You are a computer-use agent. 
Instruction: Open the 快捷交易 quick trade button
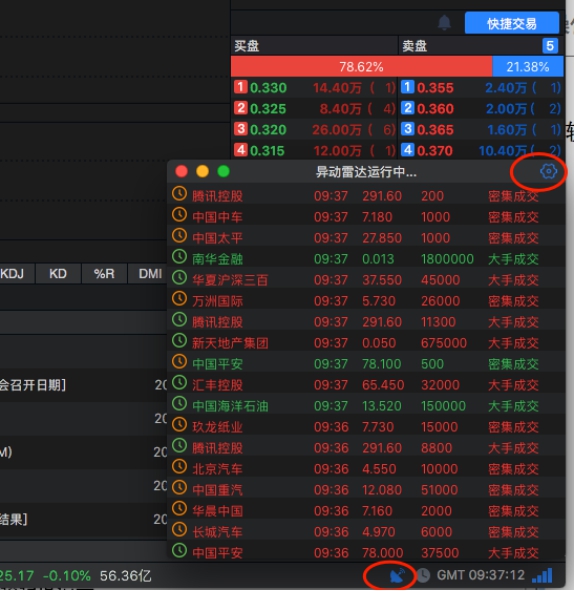tap(512, 23)
